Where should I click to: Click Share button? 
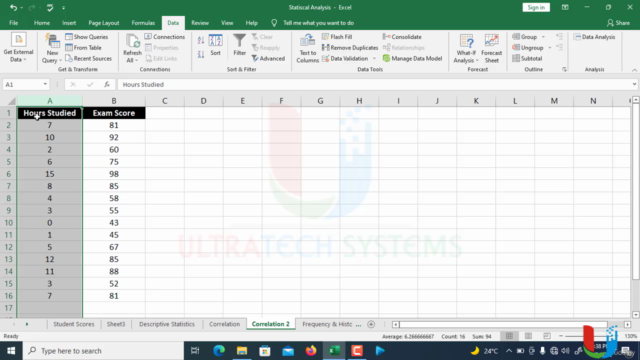tap(618, 23)
